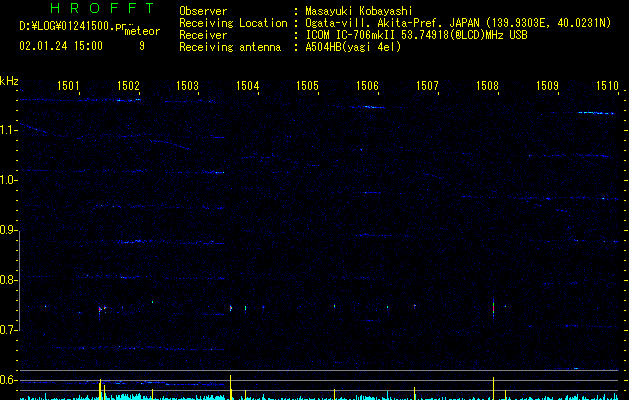Click the 1507 time axis label
Image resolution: width=629 pixels, height=400 pixels.
tap(427, 86)
